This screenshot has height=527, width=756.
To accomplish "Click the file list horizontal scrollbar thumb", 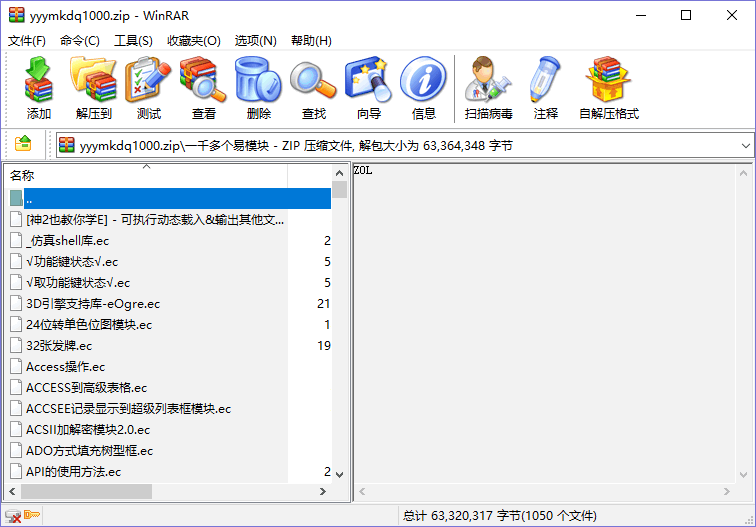I will (x=86, y=491).
